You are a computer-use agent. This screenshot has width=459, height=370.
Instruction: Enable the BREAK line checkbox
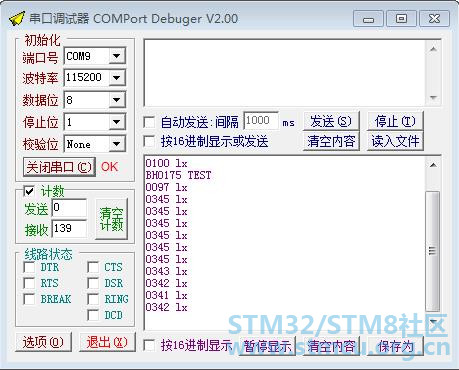point(29,299)
